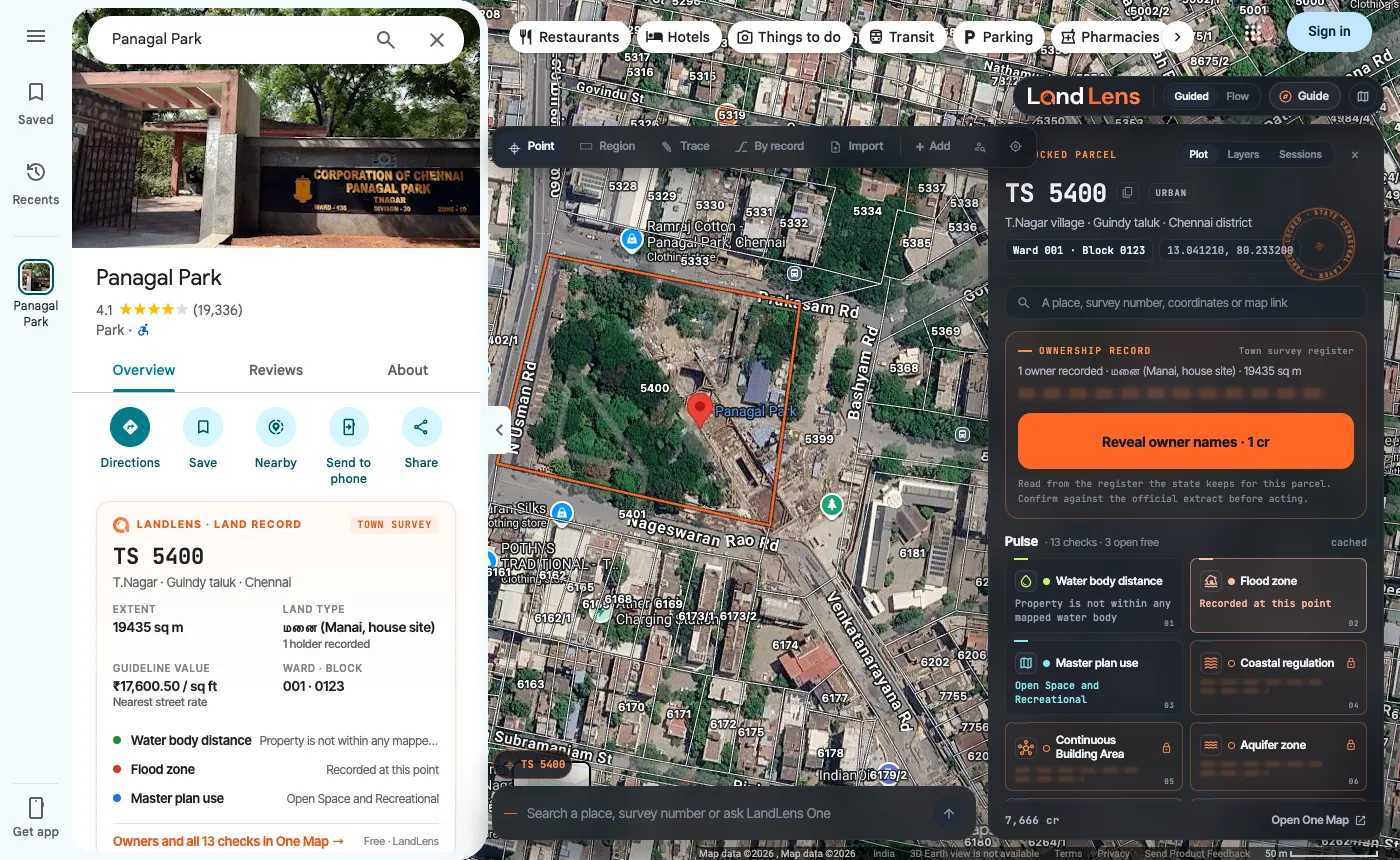This screenshot has height=860, width=1400.
Task: Open the One Map link
Action: (x=1318, y=820)
